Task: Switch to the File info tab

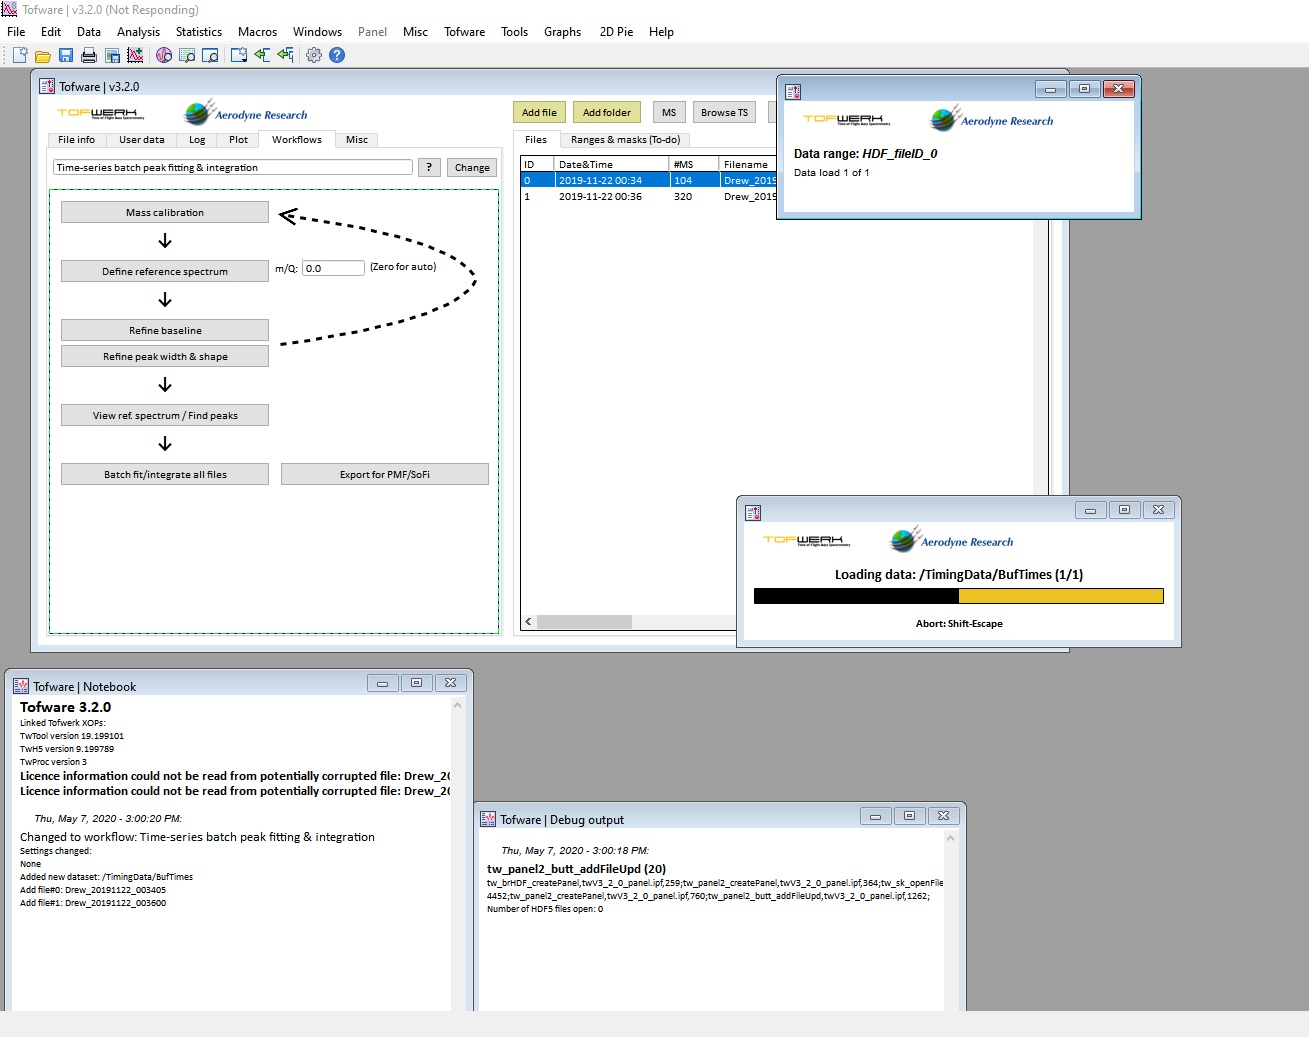Action: pos(75,139)
